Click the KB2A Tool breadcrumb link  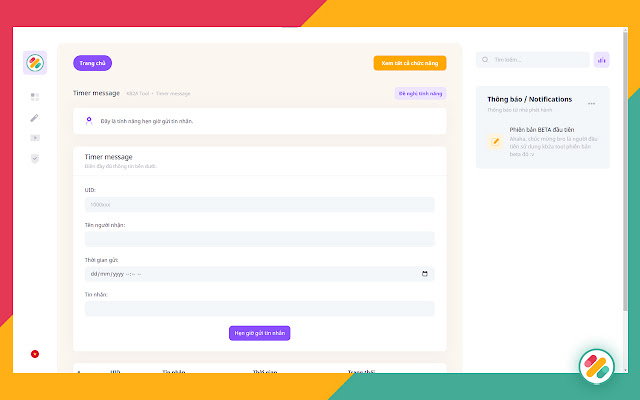tap(138, 93)
